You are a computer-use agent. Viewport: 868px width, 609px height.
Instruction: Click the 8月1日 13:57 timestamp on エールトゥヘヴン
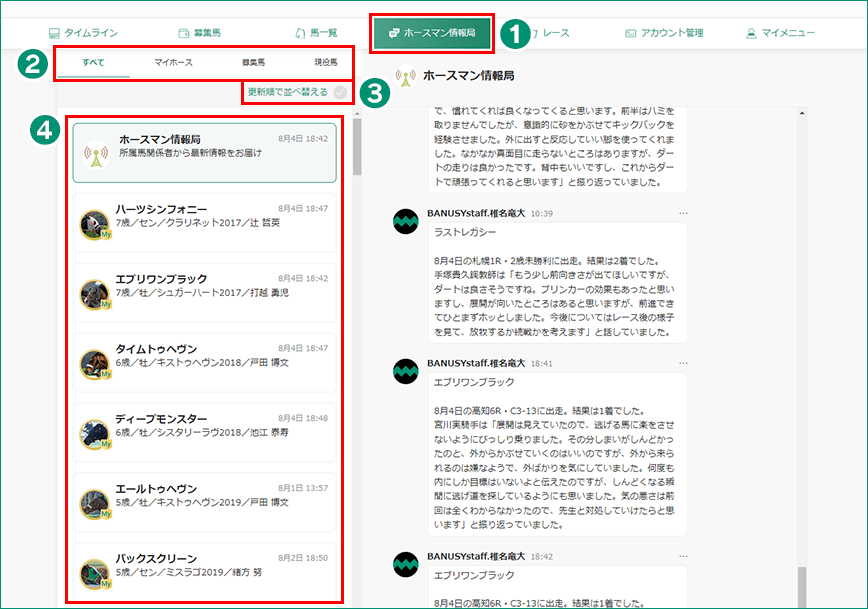tap(303, 488)
